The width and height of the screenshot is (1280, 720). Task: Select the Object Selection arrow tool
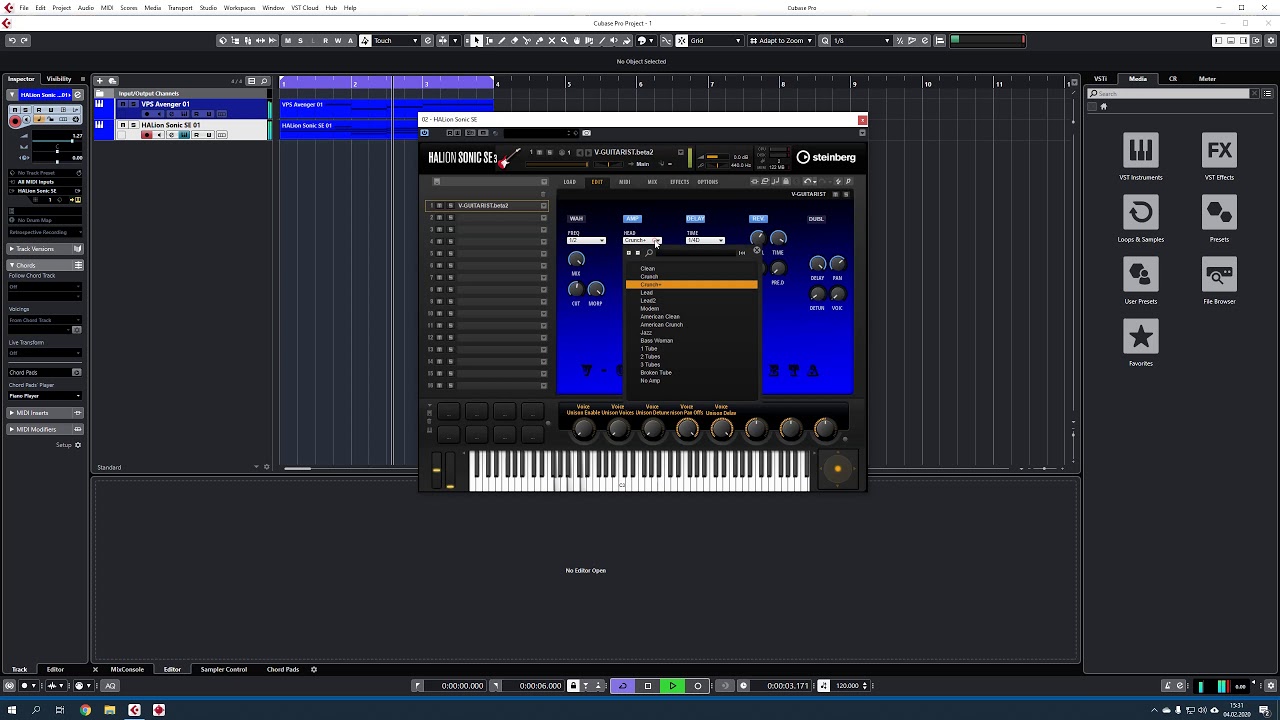pyautogui.click(x=476, y=40)
